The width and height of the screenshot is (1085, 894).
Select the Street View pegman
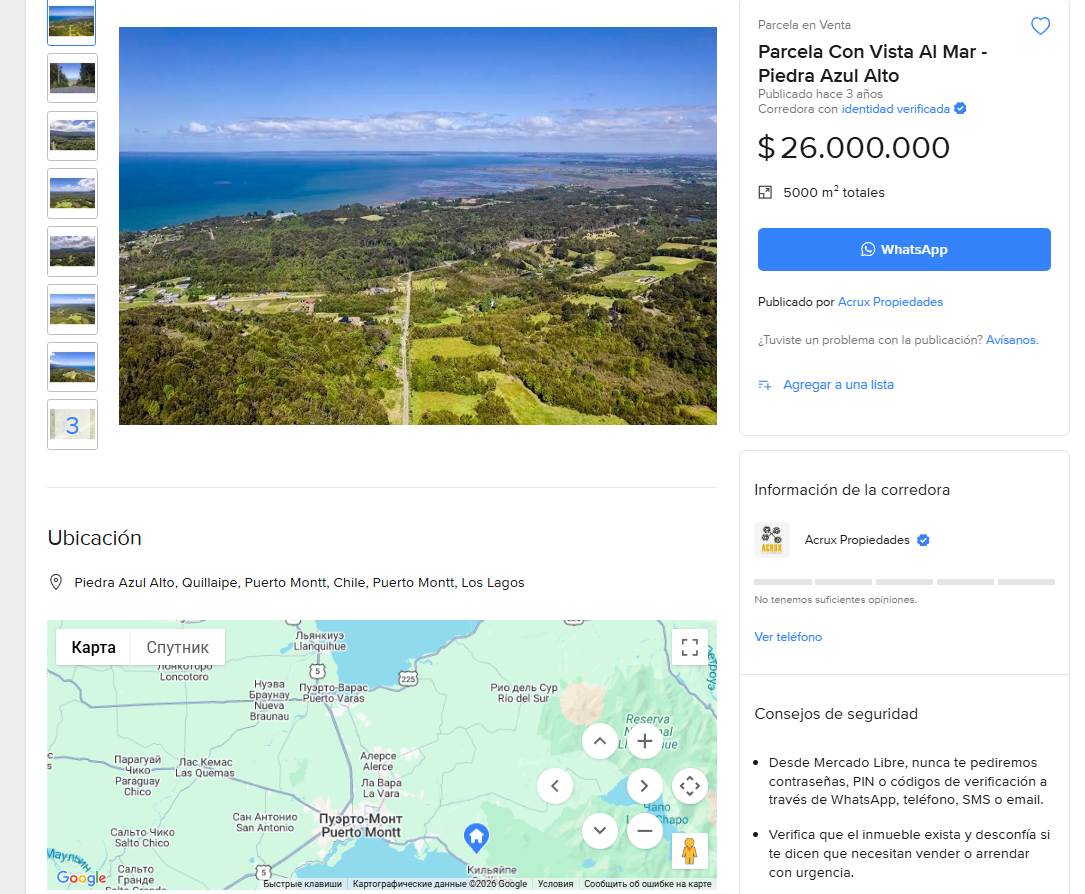point(690,850)
